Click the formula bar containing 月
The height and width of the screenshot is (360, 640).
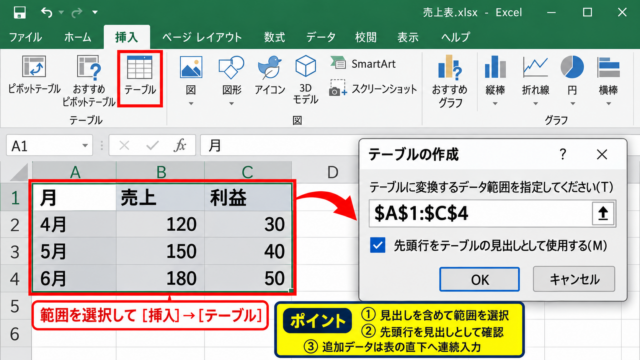click(x=280, y=146)
